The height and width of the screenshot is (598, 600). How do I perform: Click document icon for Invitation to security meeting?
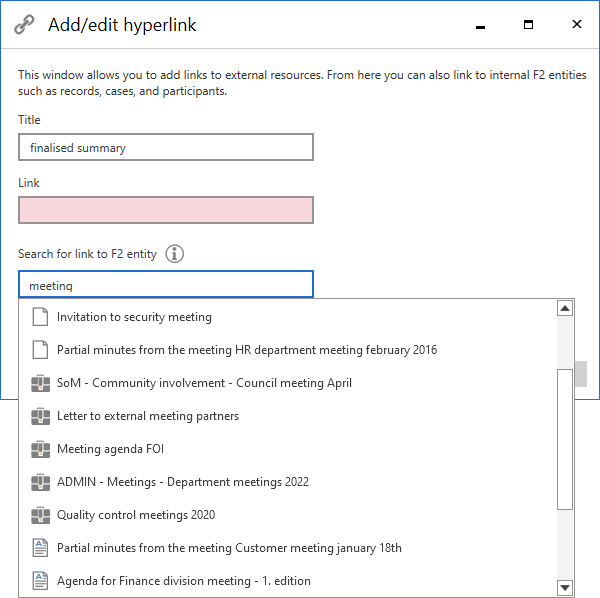coord(40,317)
